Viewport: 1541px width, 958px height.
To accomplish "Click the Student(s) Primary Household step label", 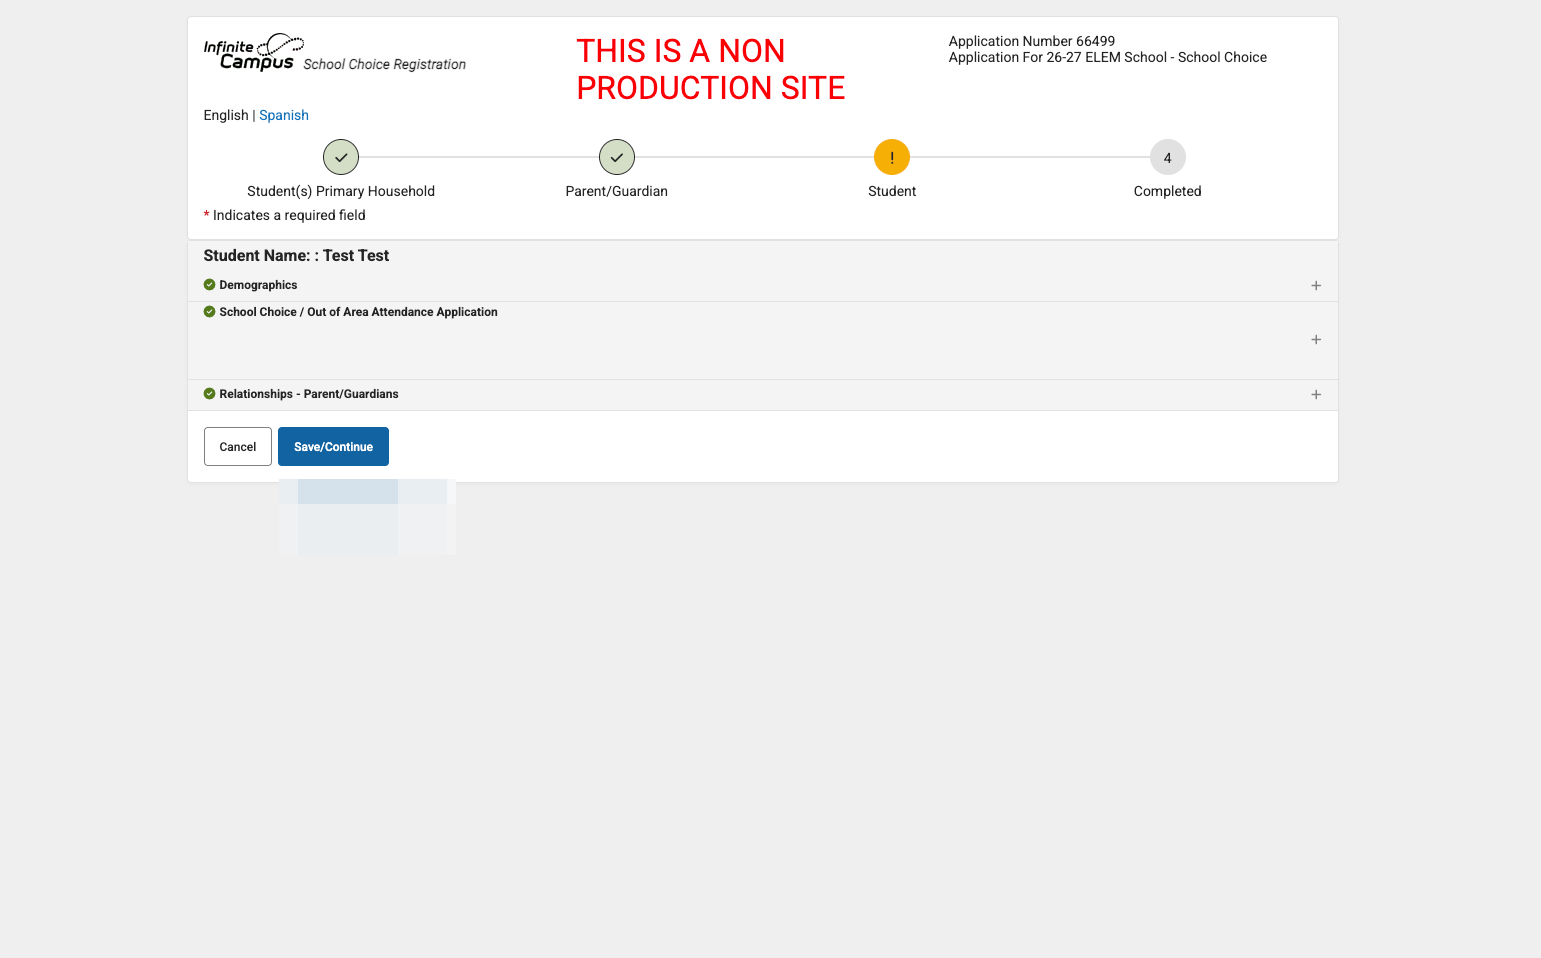I will coord(341,191).
